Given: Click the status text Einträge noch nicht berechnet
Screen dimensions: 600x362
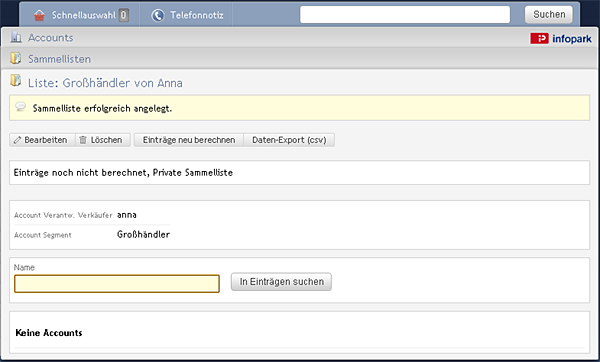Looking at the screenshot, I should (x=80, y=173).
